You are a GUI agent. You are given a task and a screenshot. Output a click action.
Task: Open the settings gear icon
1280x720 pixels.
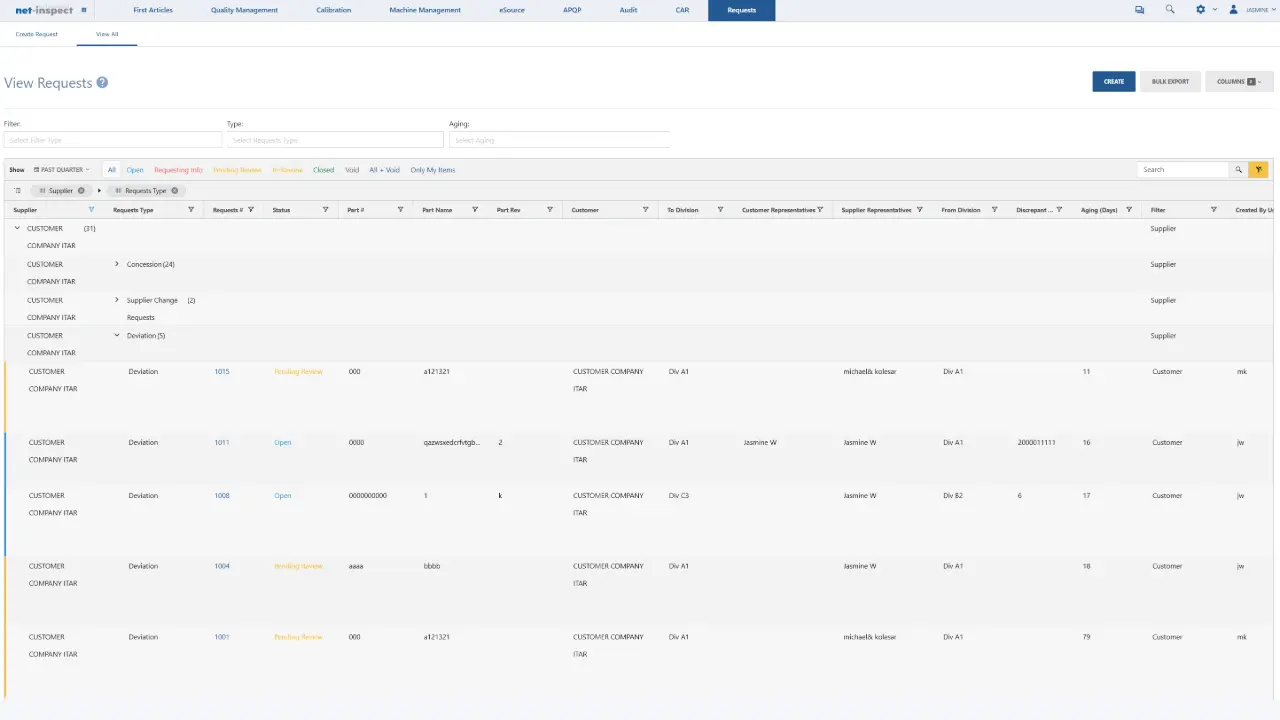[x=1199, y=9]
